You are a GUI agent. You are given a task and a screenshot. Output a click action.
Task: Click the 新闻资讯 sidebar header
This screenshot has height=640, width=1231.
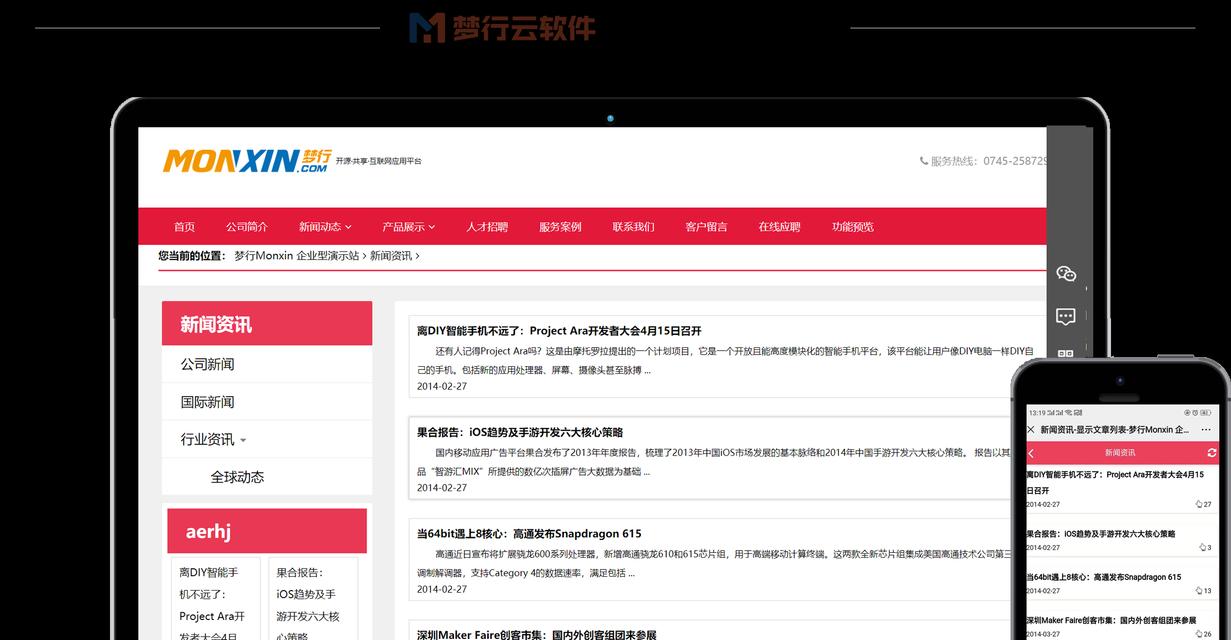tap(267, 324)
